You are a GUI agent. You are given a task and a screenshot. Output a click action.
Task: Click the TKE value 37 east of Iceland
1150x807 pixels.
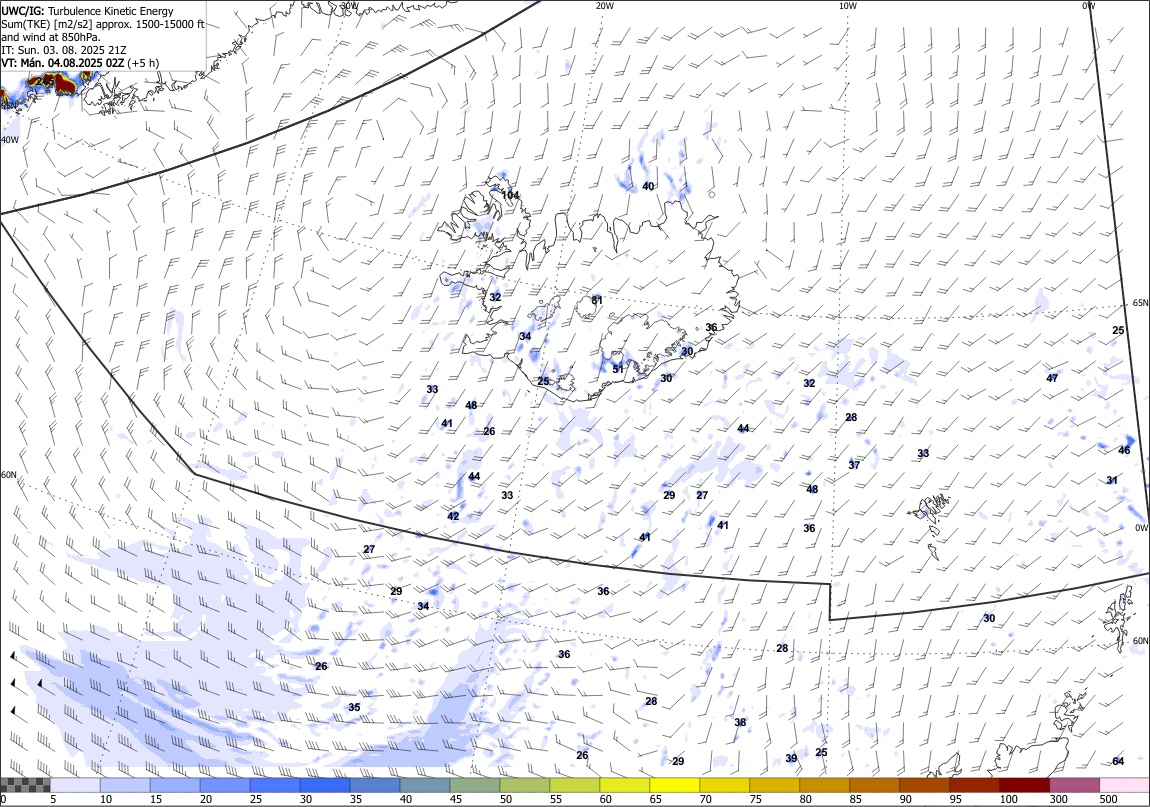[854, 465]
